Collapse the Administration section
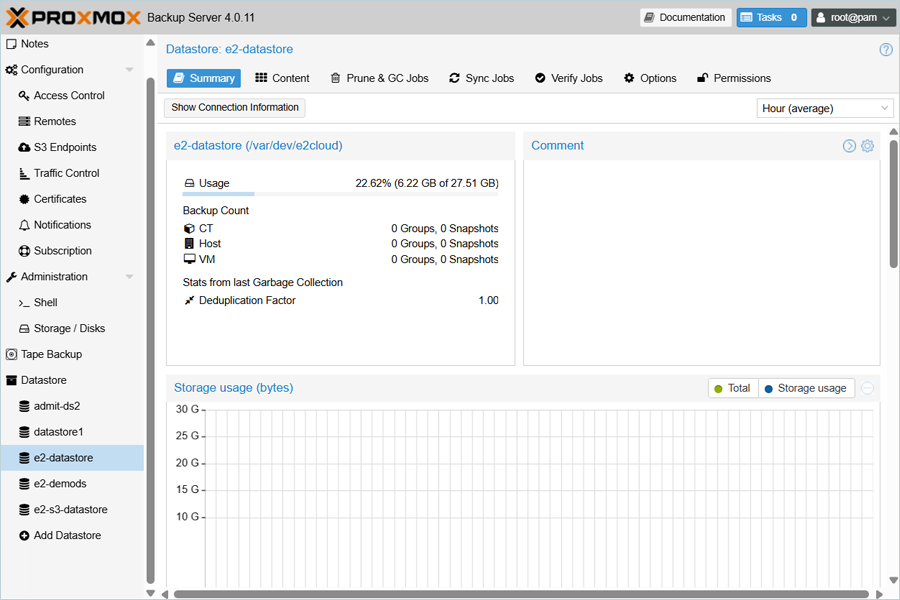This screenshot has width=900, height=600. coord(129,277)
